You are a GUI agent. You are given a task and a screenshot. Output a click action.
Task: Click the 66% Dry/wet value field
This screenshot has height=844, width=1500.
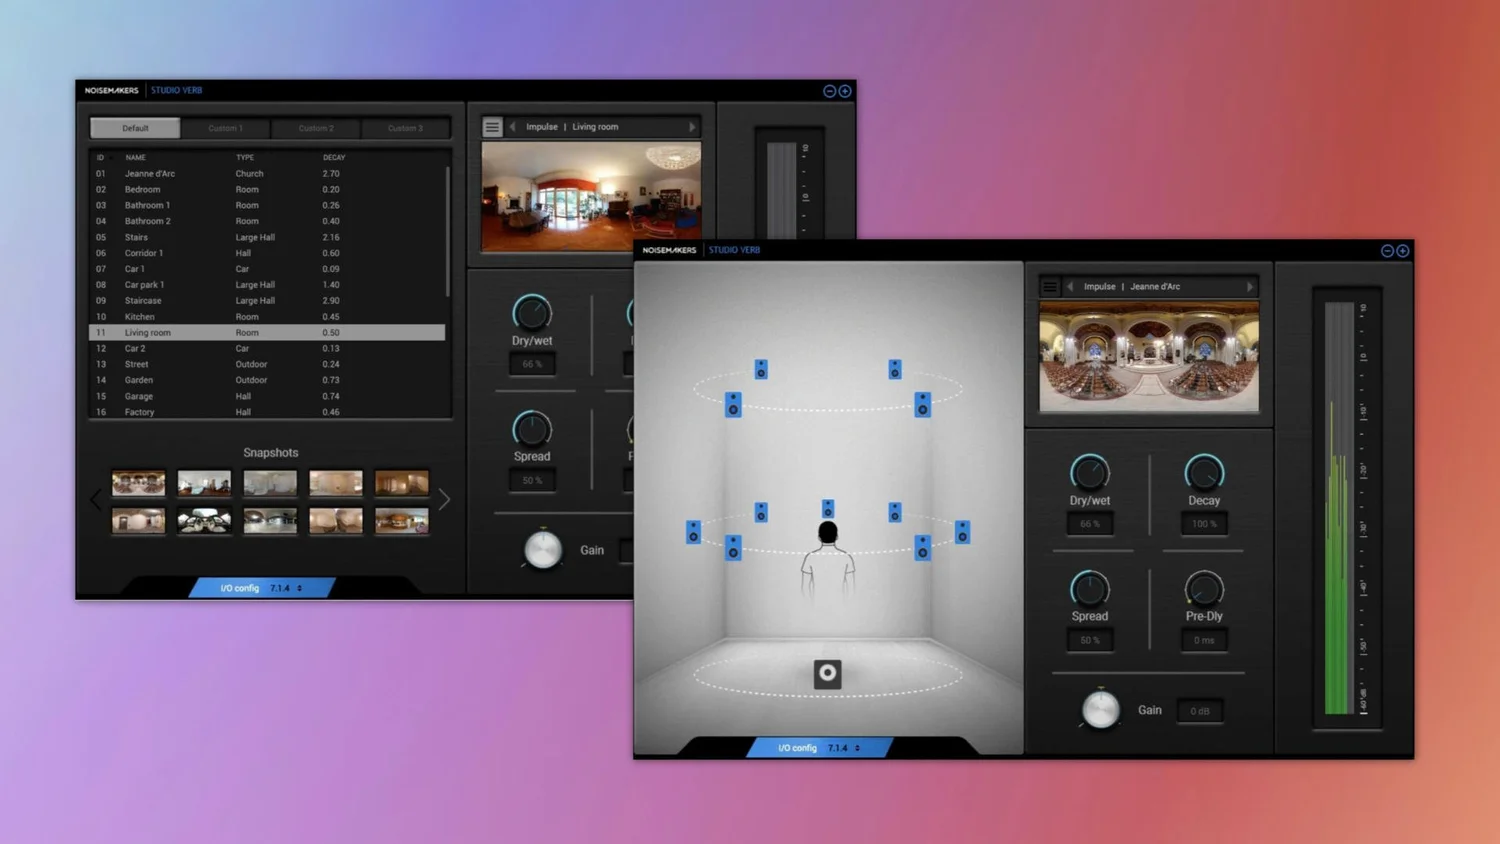1089,523
